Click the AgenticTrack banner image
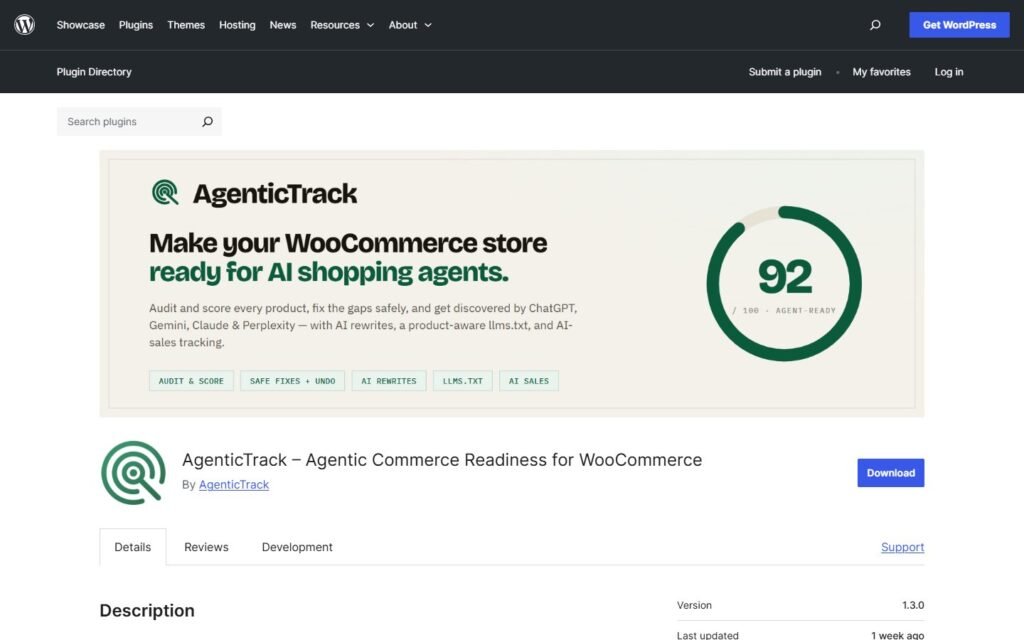 [x=511, y=283]
